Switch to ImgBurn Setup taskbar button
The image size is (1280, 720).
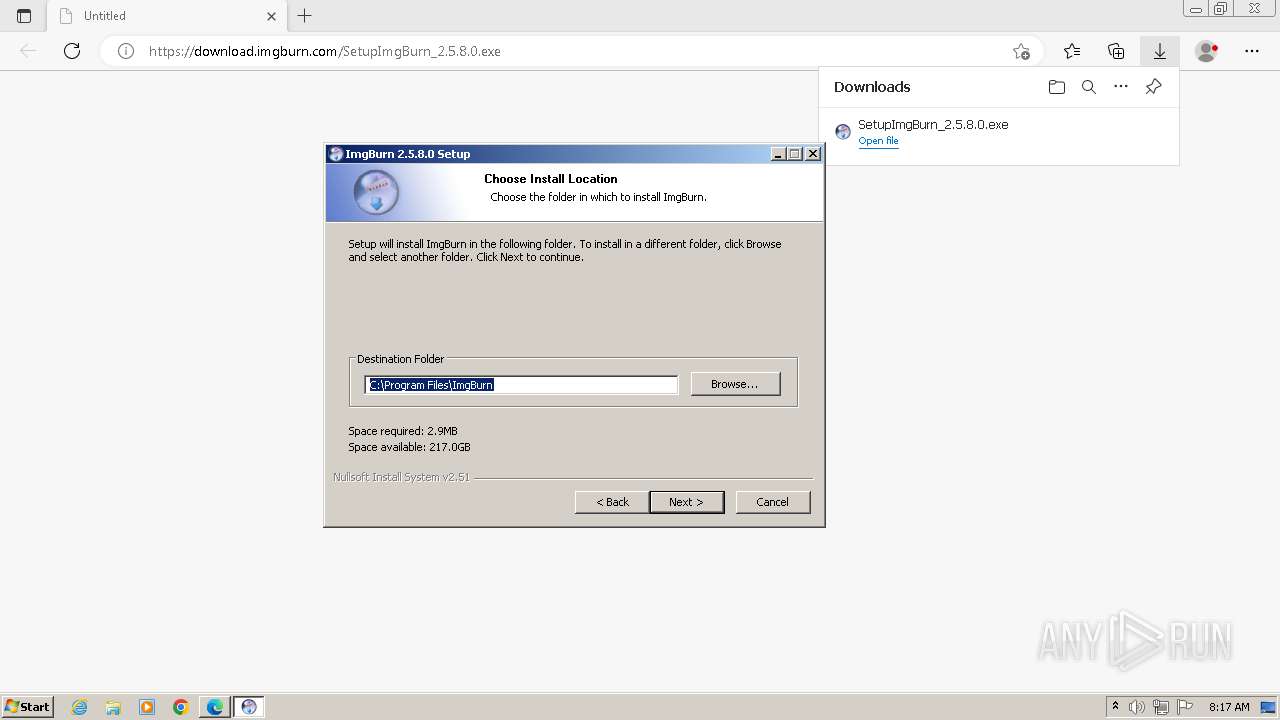tap(249, 707)
